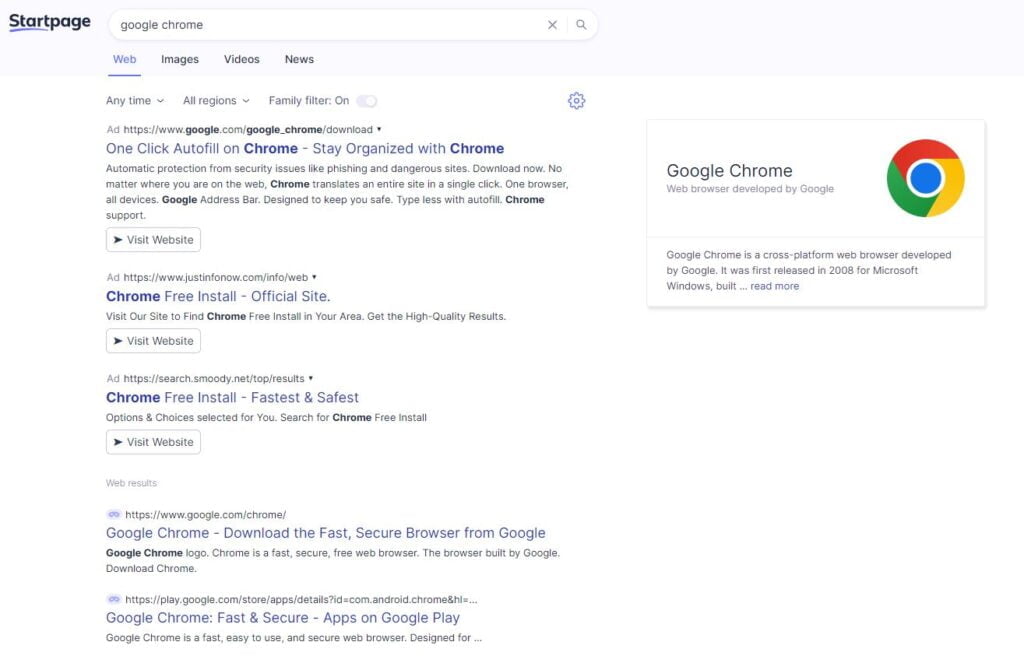Switch to the Images tab
The height and width of the screenshot is (656, 1024).
pos(180,59)
